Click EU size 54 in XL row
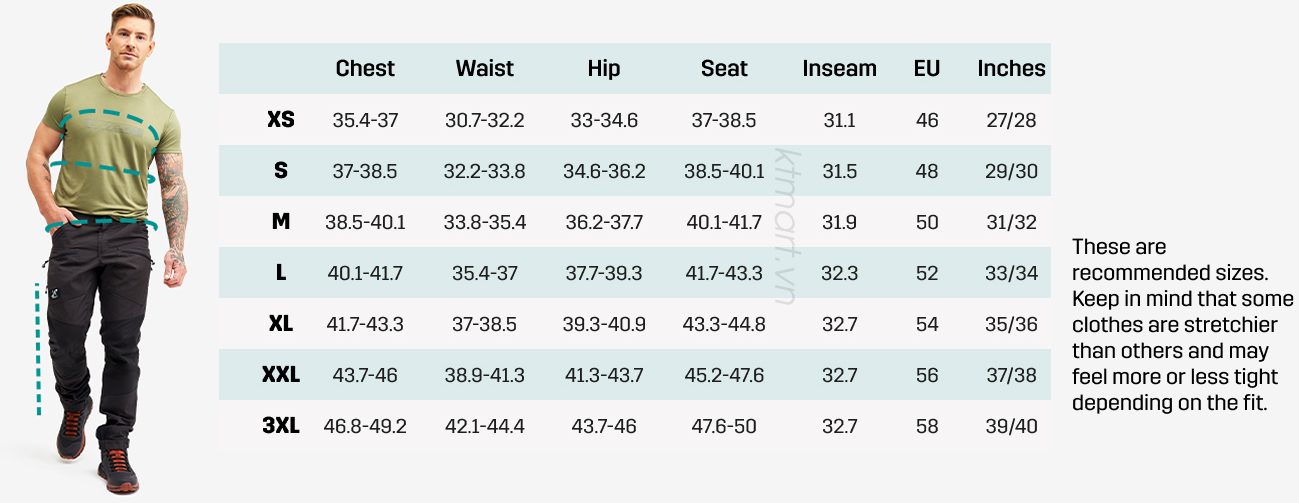Screen dimensions: 1299x503 (927, 324)
